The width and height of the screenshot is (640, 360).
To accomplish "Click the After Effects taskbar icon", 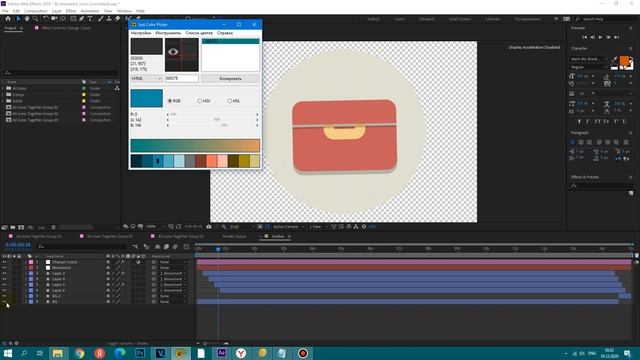I will tap(222, 353).
